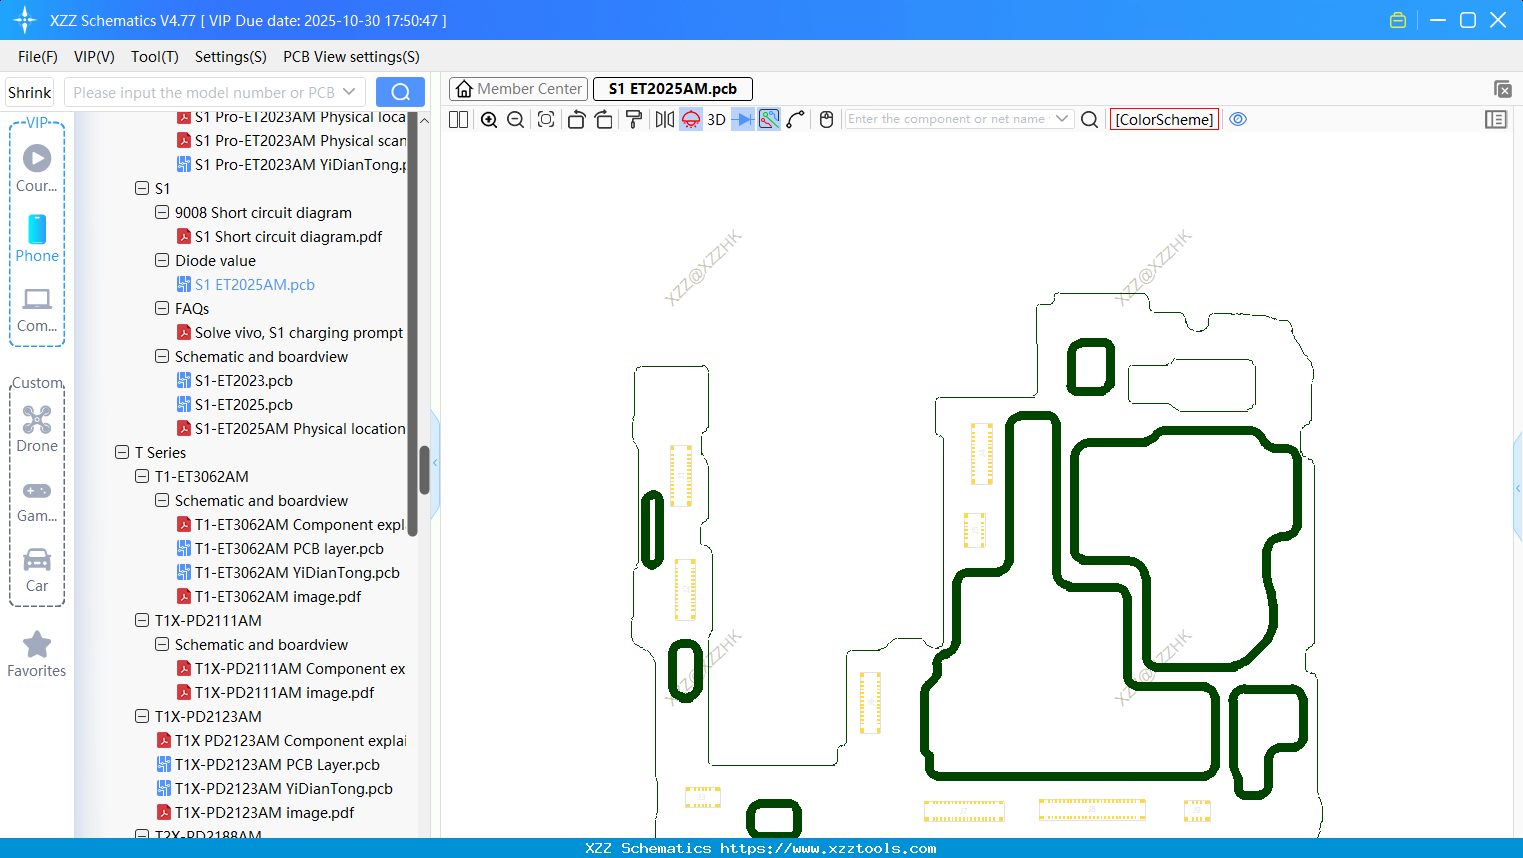
Task: Toggle the diode value display icon
Action: [x=743, y=119]
